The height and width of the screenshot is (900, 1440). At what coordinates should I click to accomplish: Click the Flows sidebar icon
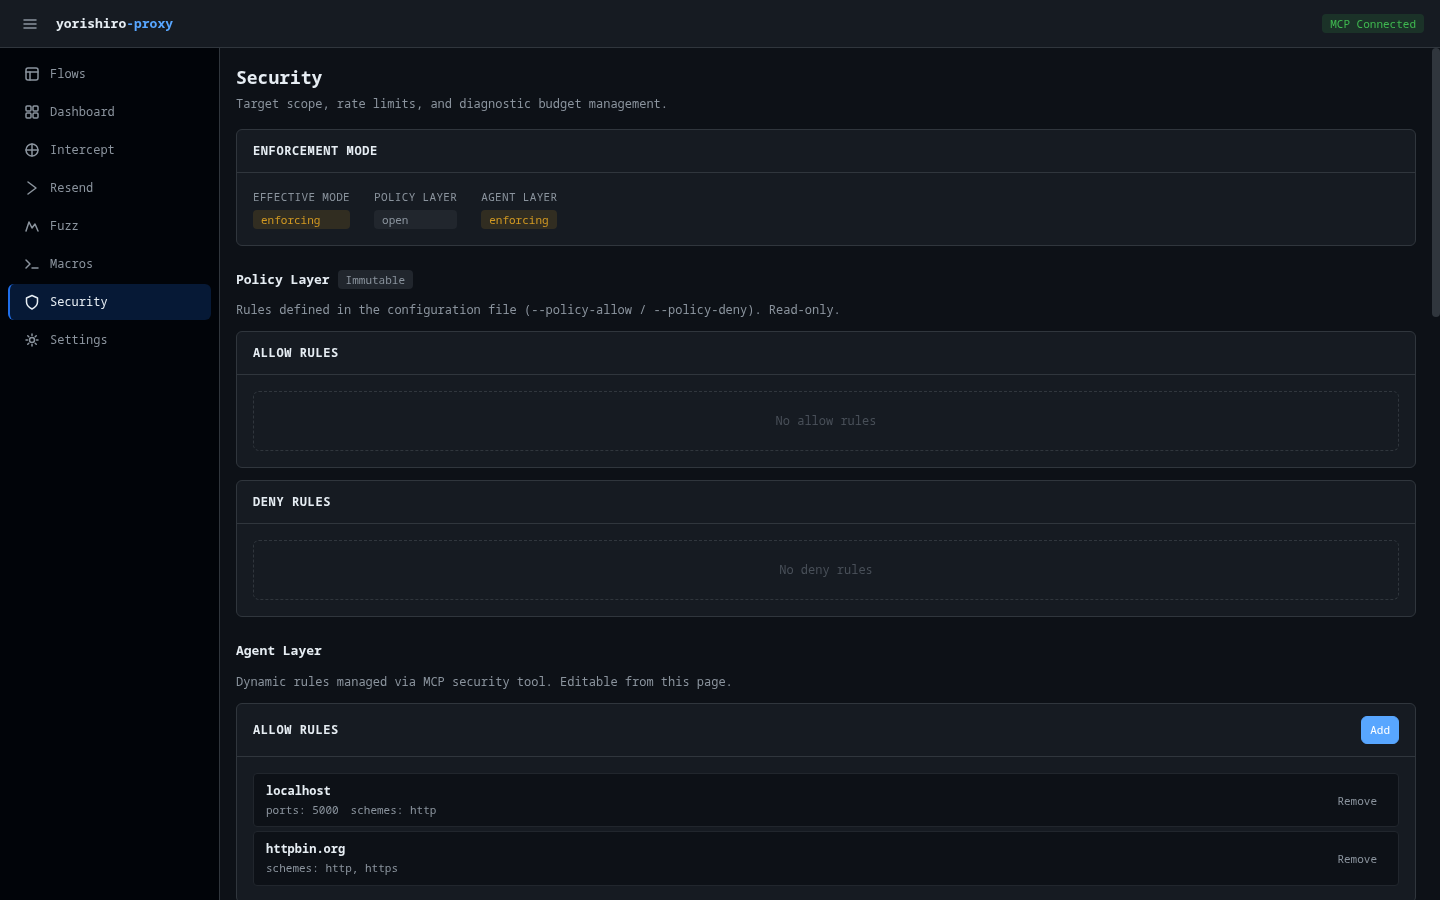(x=32, y=74)
